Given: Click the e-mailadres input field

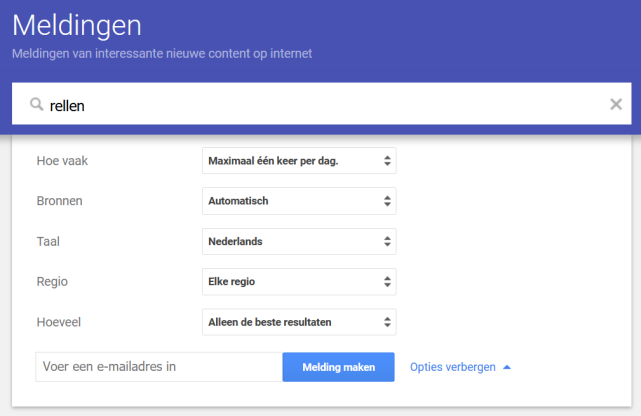Looking at the screenshot, I should 159,367.
